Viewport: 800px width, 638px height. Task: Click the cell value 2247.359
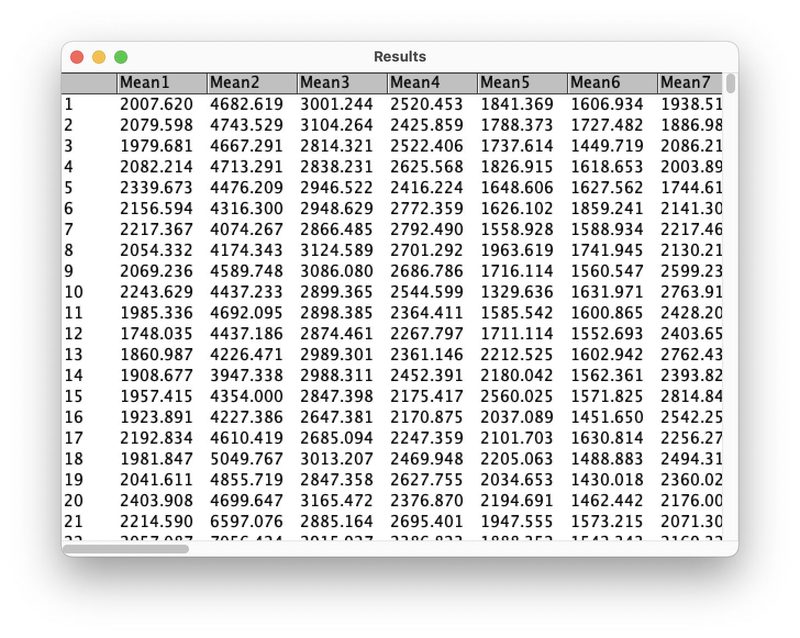click(427, 438)
